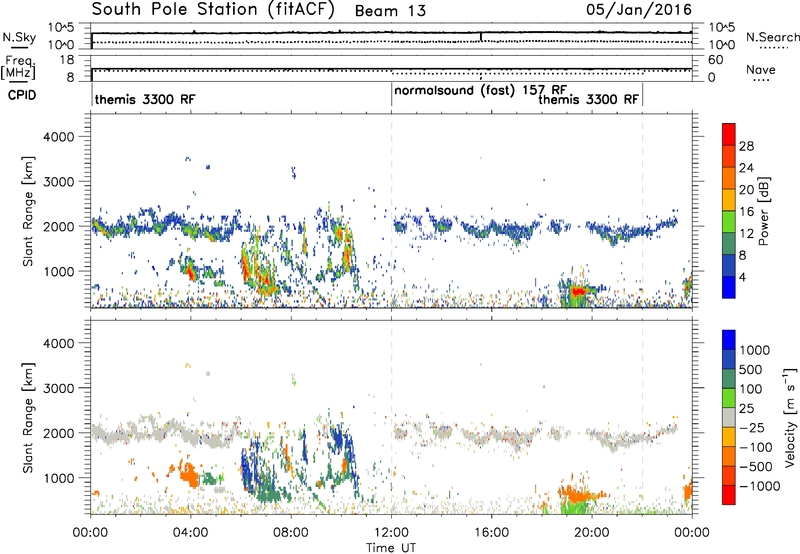Screen dimensions: 800x554
Task: Click the '60' Nave axis tick
Action: pos(716,60)
